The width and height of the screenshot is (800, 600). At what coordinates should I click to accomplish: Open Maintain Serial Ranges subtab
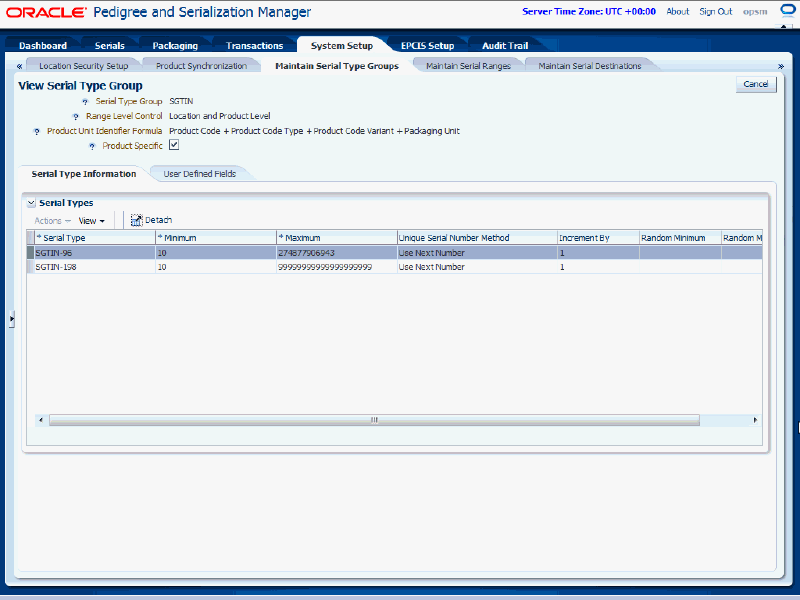468,66
